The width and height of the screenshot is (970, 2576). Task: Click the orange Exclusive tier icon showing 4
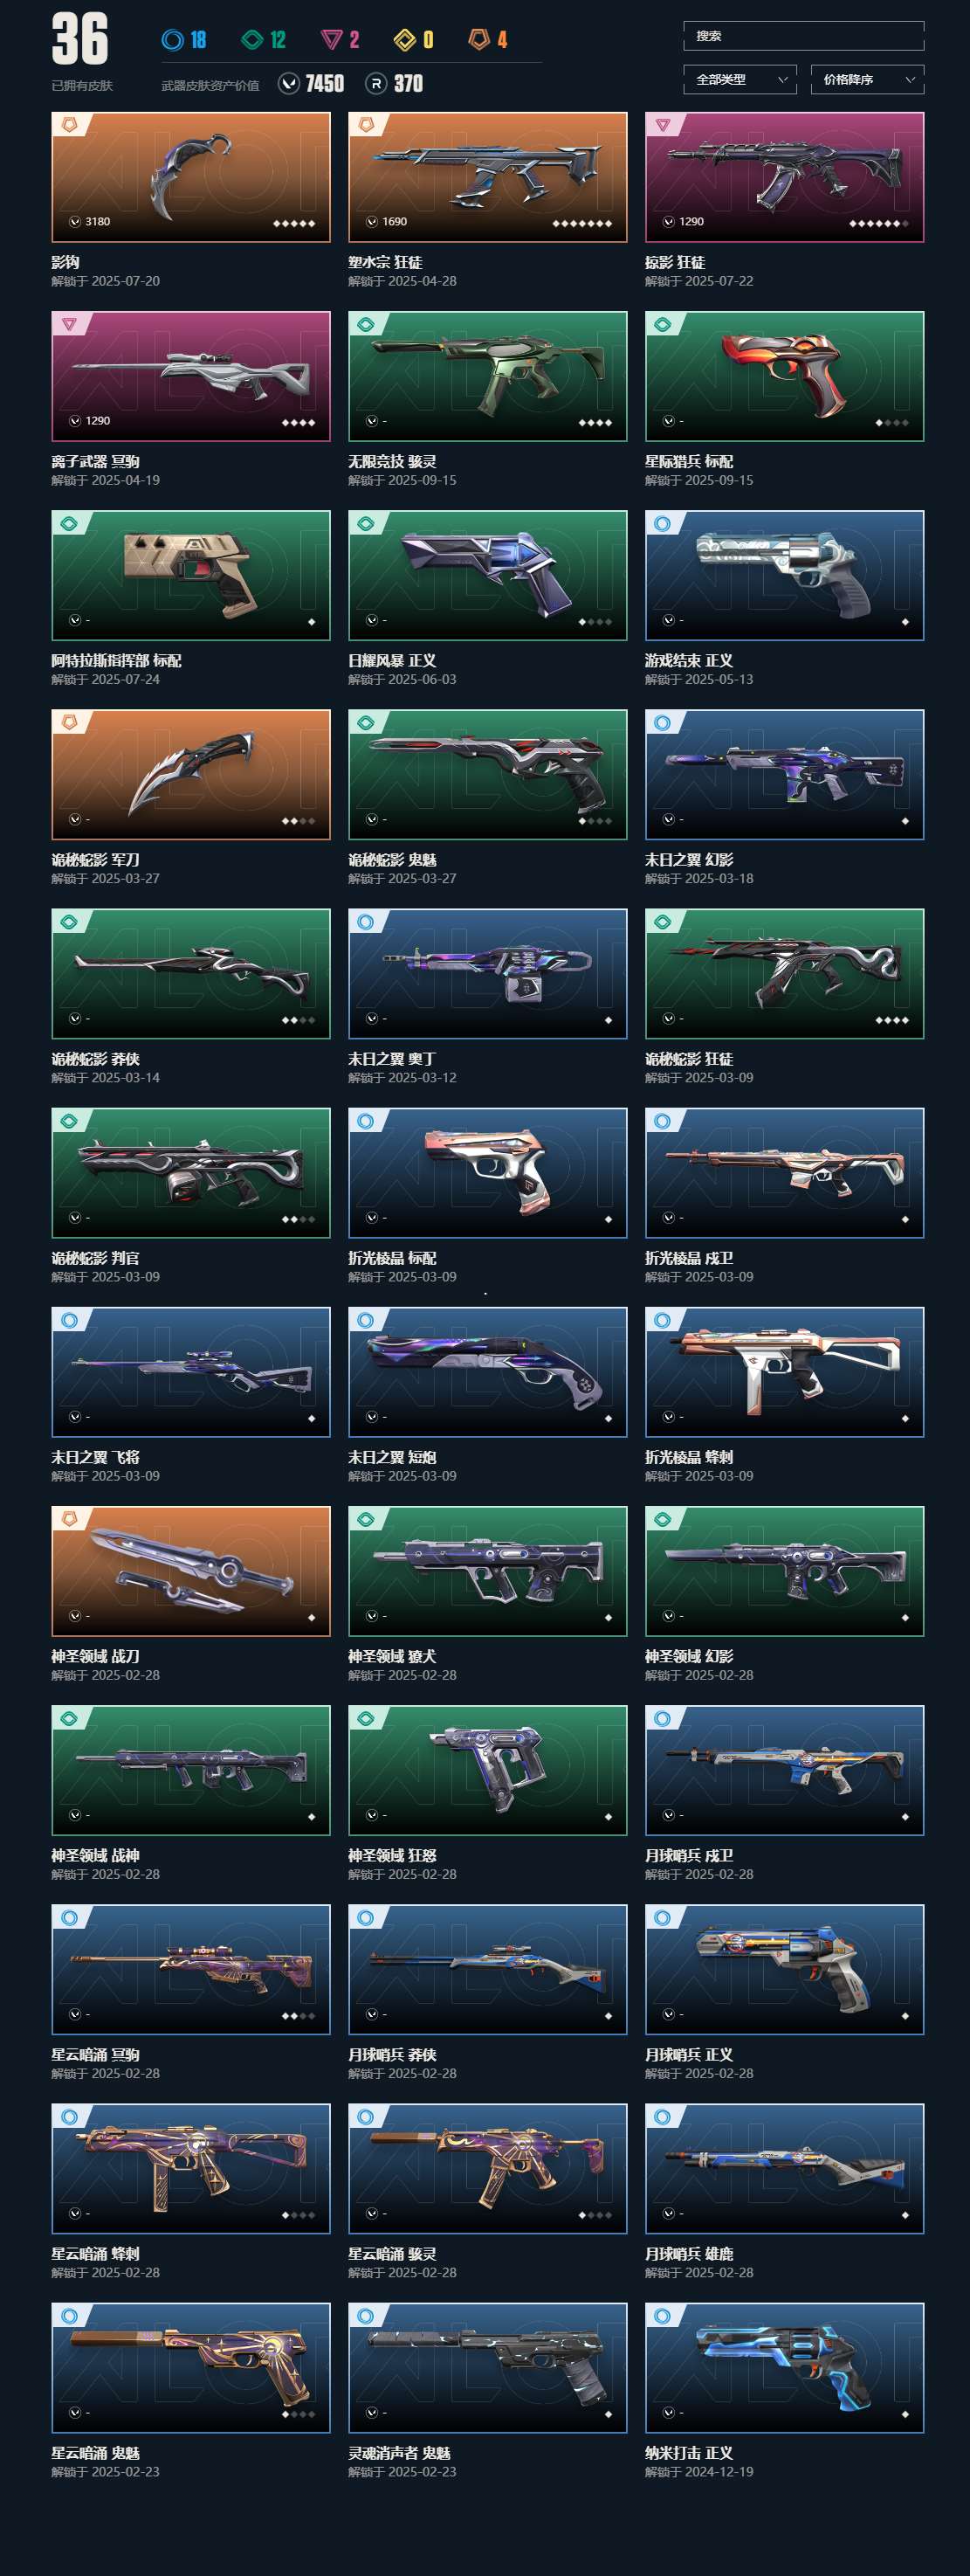(x=479, y=40)
